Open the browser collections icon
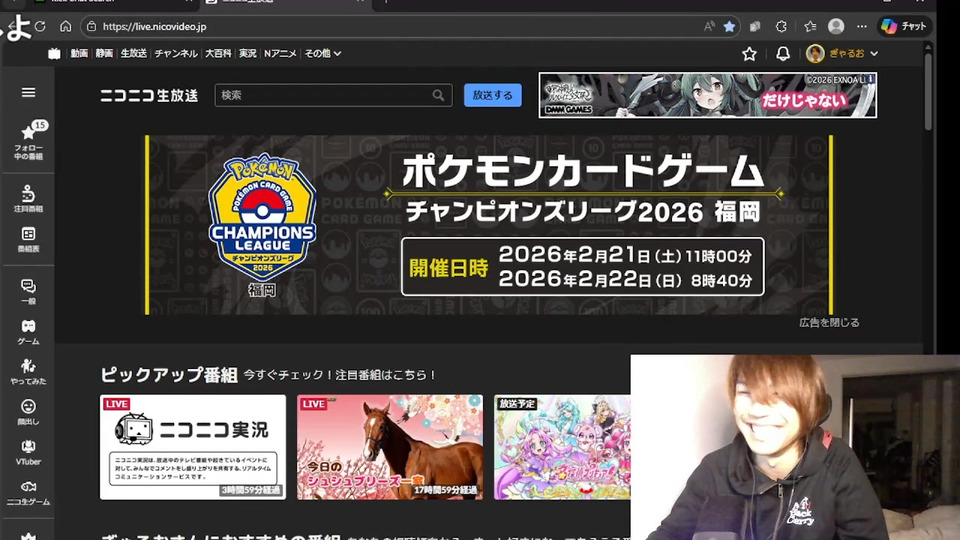960x540 pixels. (755, 26)
